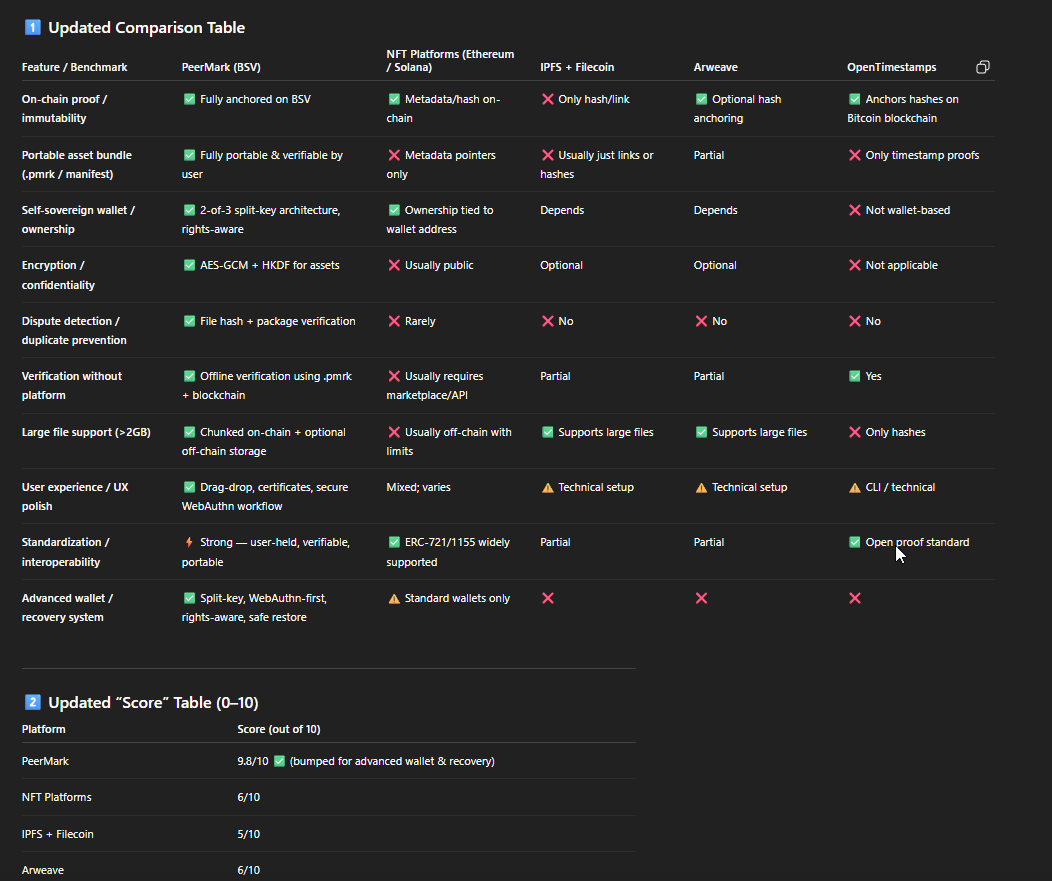Click the Dispute detection / duplicate prevention label
The height and width of the screenshot is (881, 1052).
[74, 331]
